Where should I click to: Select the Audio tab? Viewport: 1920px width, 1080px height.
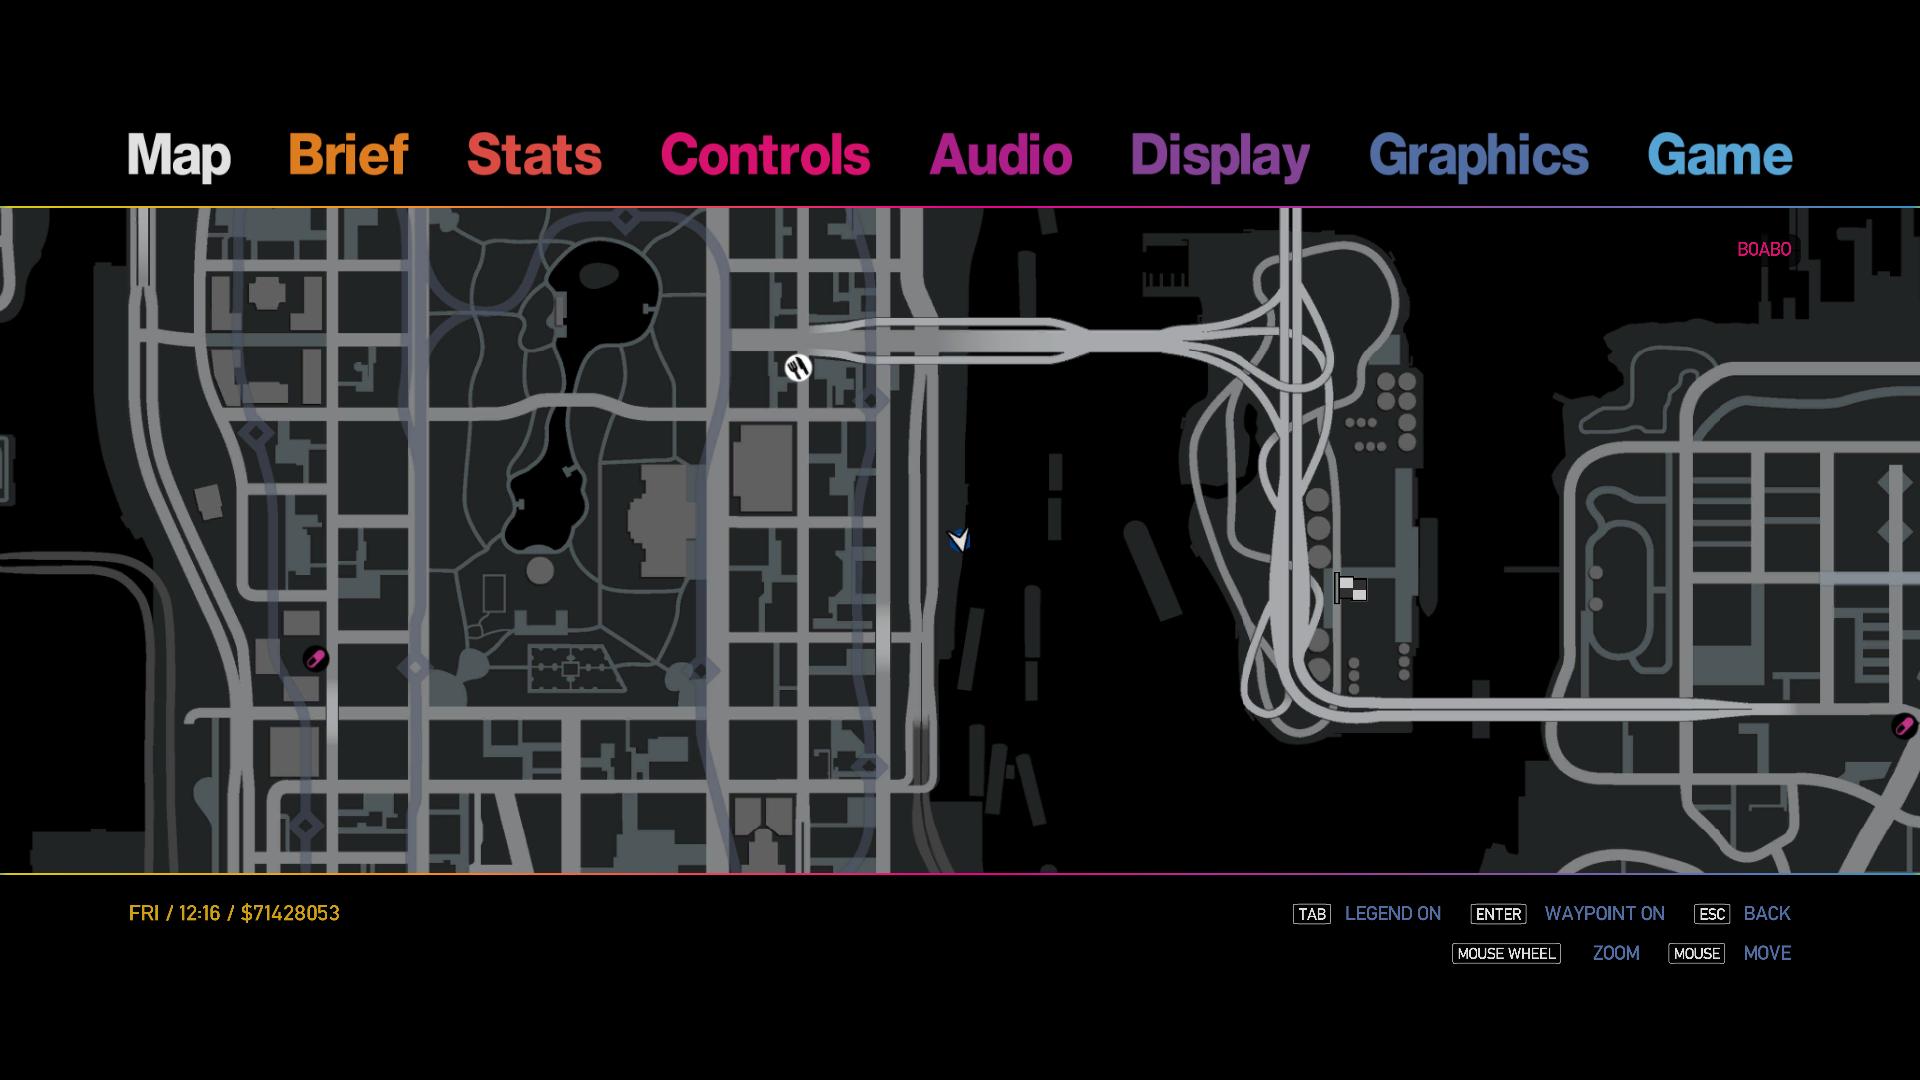[x=1000, y=155]
